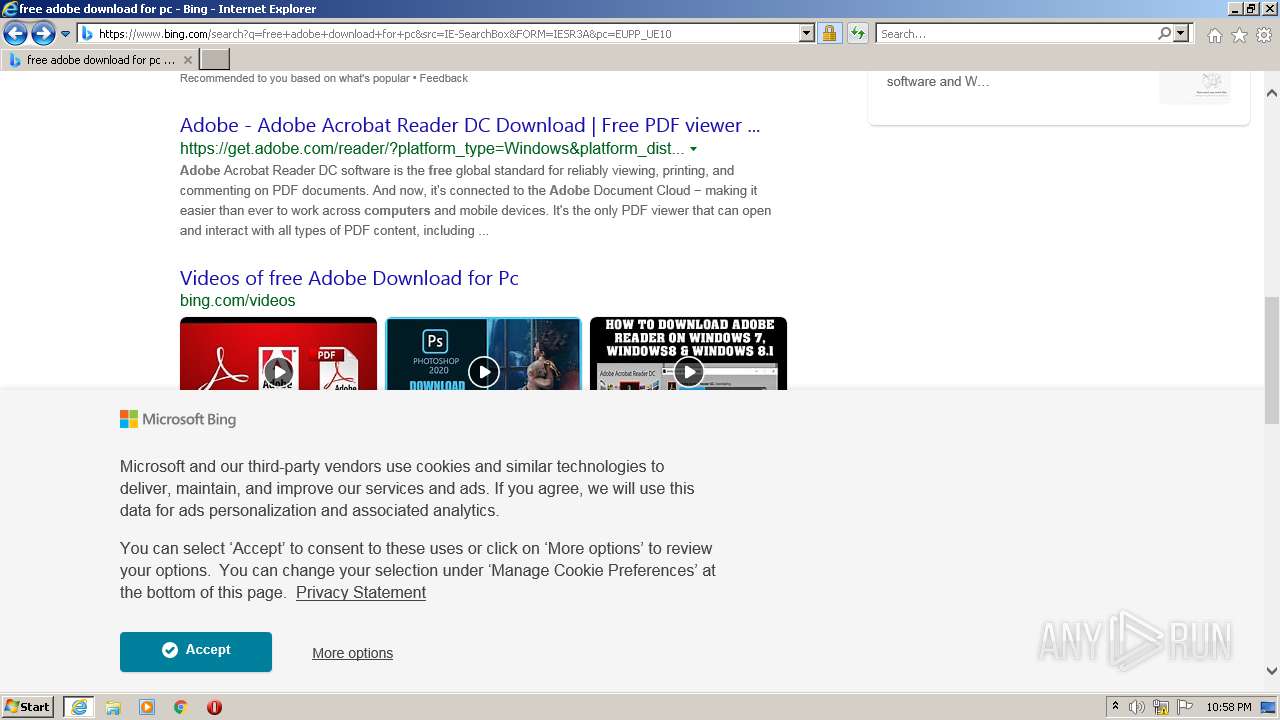Open the Windows Start menu

[27, 707]
